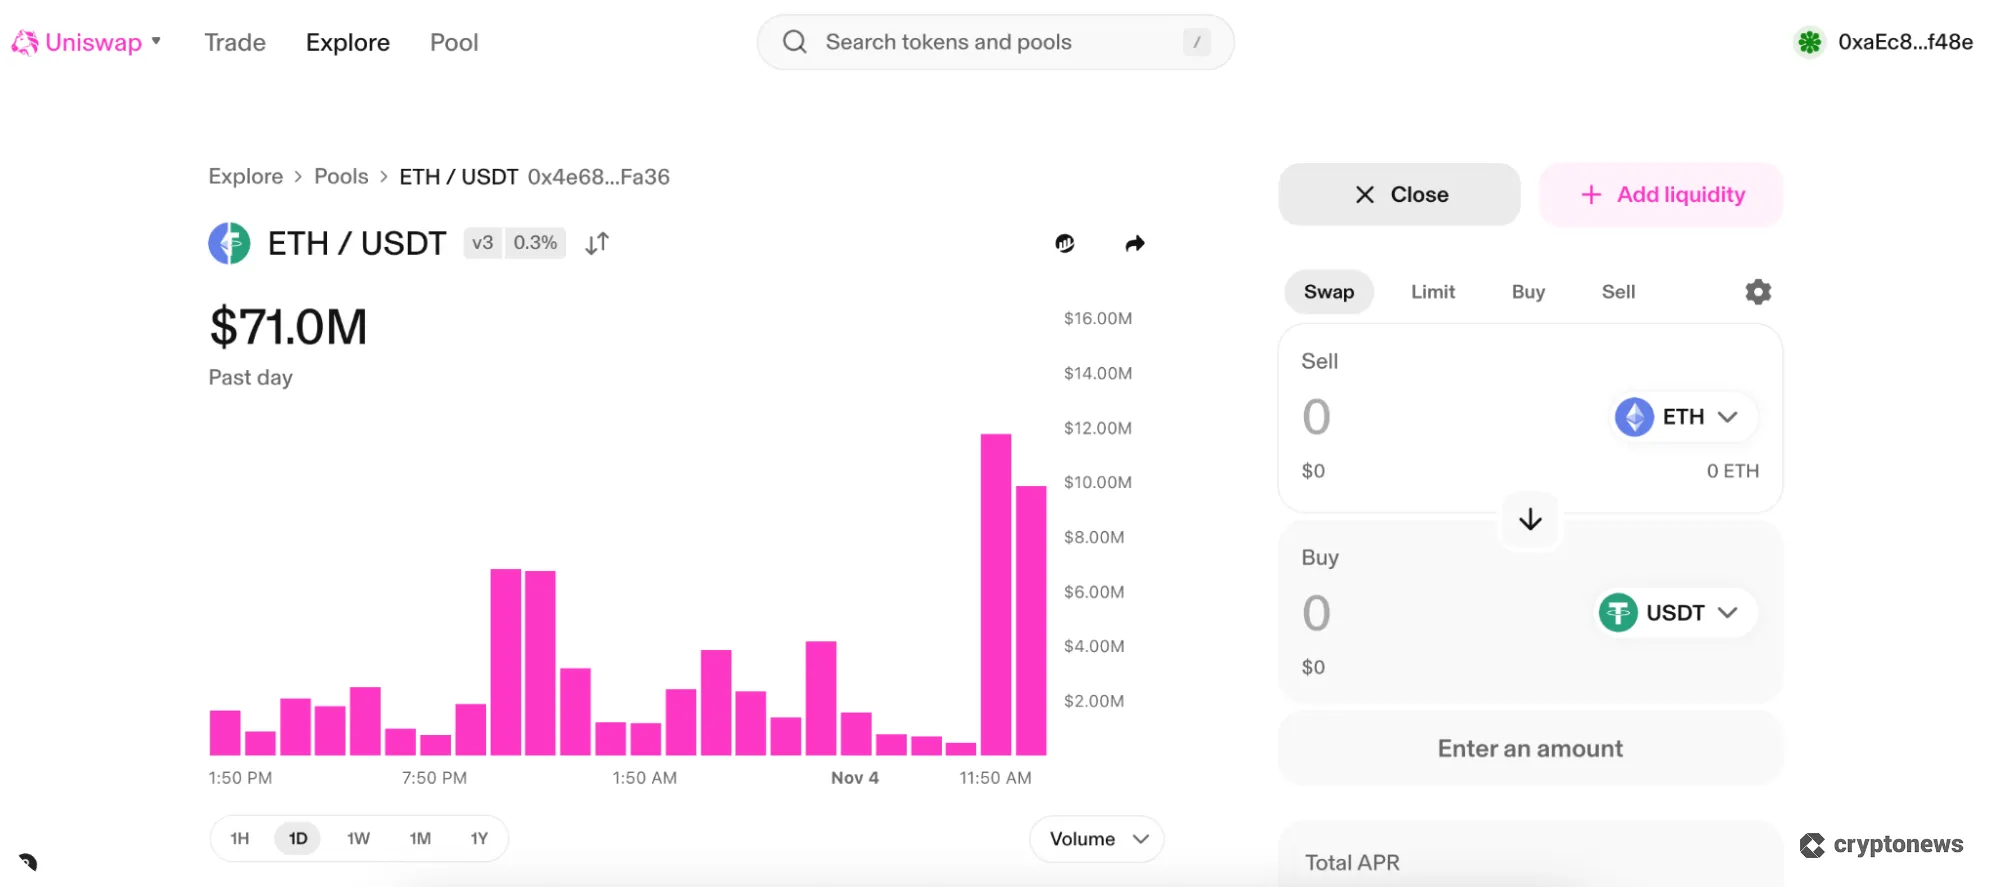Click the ETH / USDT pool token logo
Screen dimensions: 1999x888
pos(229,244)
